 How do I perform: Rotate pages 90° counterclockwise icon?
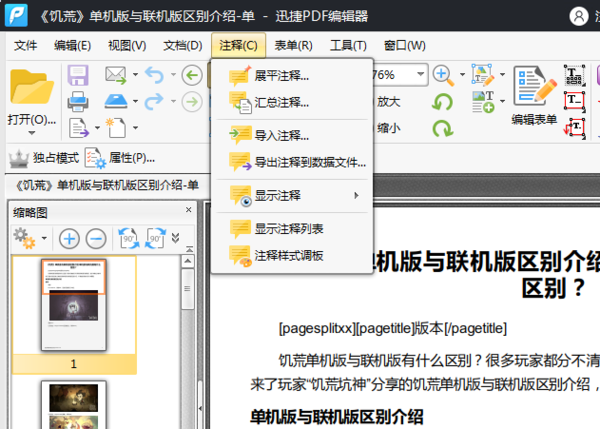pos(129,238)
